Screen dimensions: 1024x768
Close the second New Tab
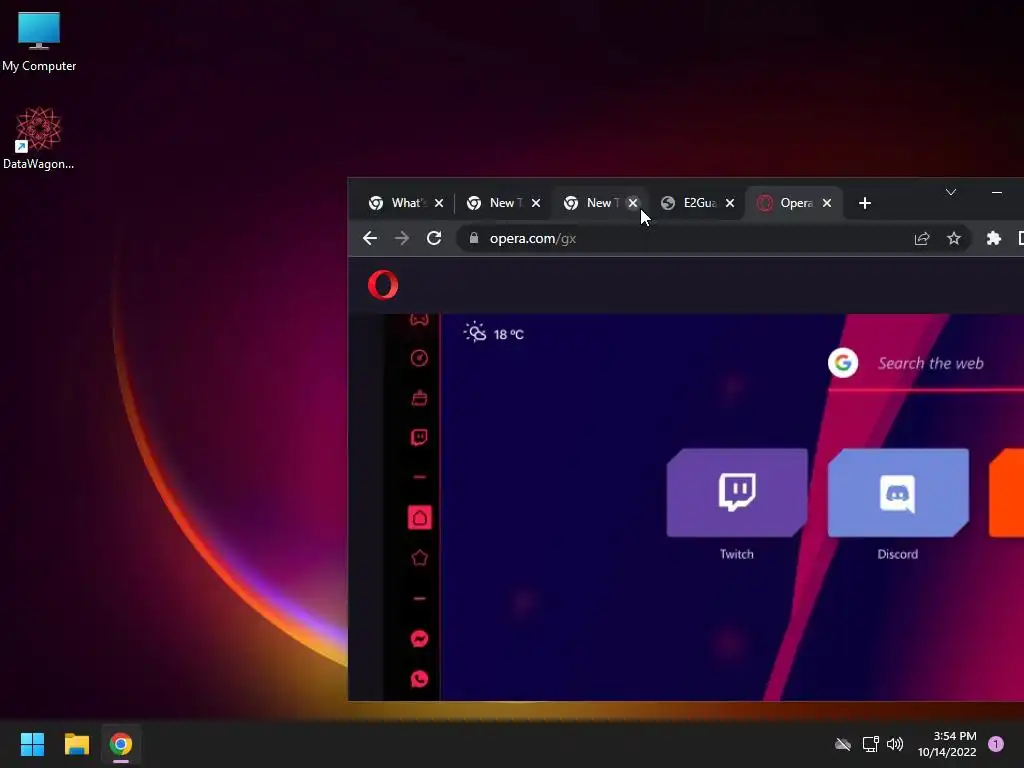pos(633,203)
